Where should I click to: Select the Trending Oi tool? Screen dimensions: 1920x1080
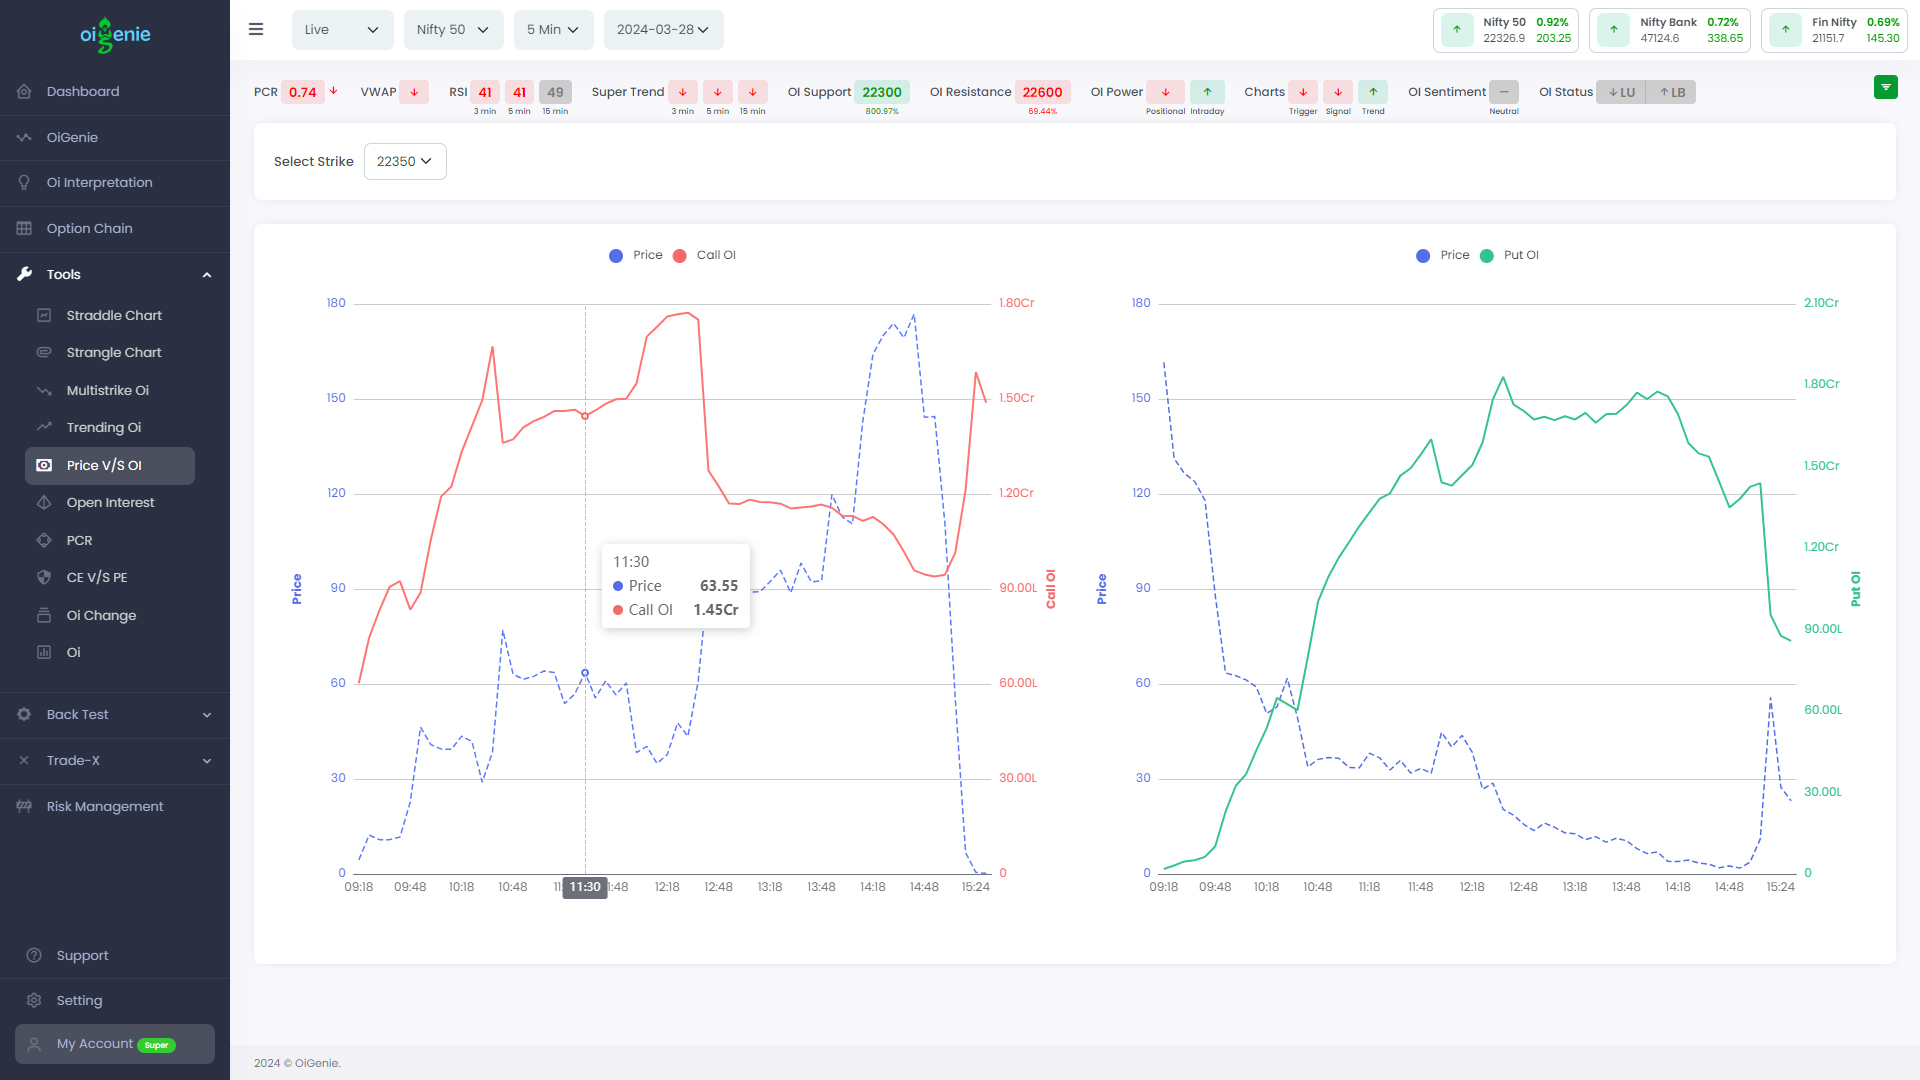[x=104, y=427]
